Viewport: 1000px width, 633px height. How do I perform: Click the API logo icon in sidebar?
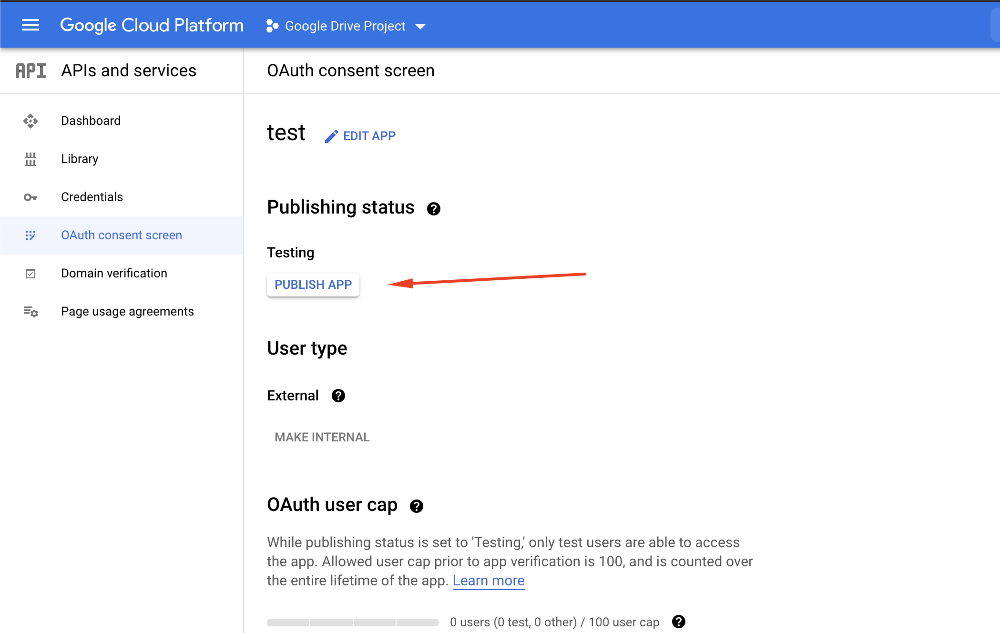[31, 71]
